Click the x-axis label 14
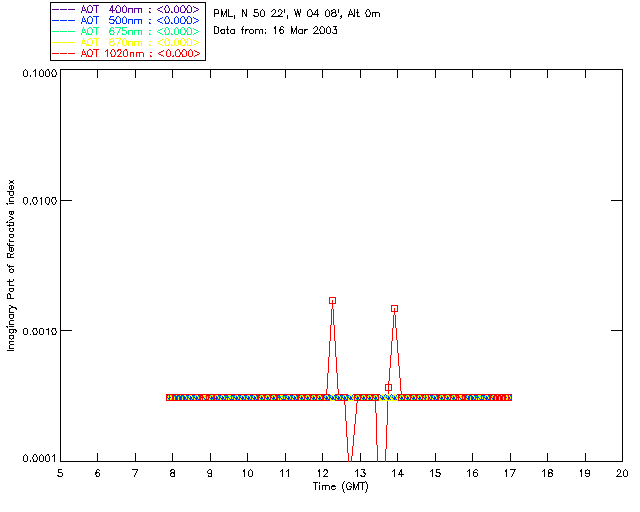Viewport: 640px width, 512px height. (x=398, y=473)
